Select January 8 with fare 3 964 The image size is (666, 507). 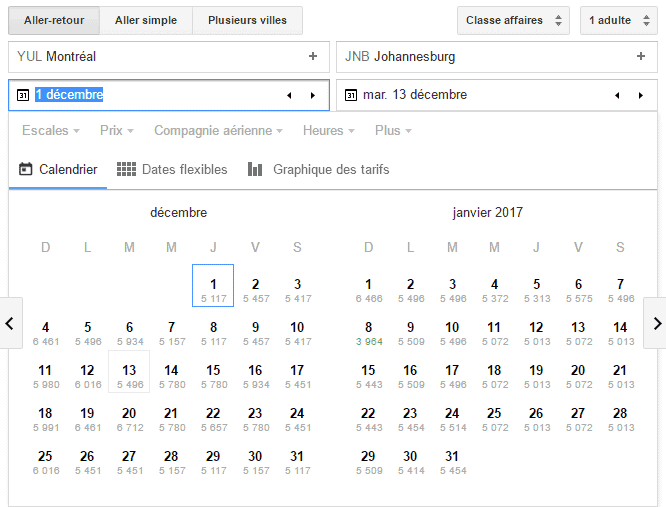(x=368, y=332)
